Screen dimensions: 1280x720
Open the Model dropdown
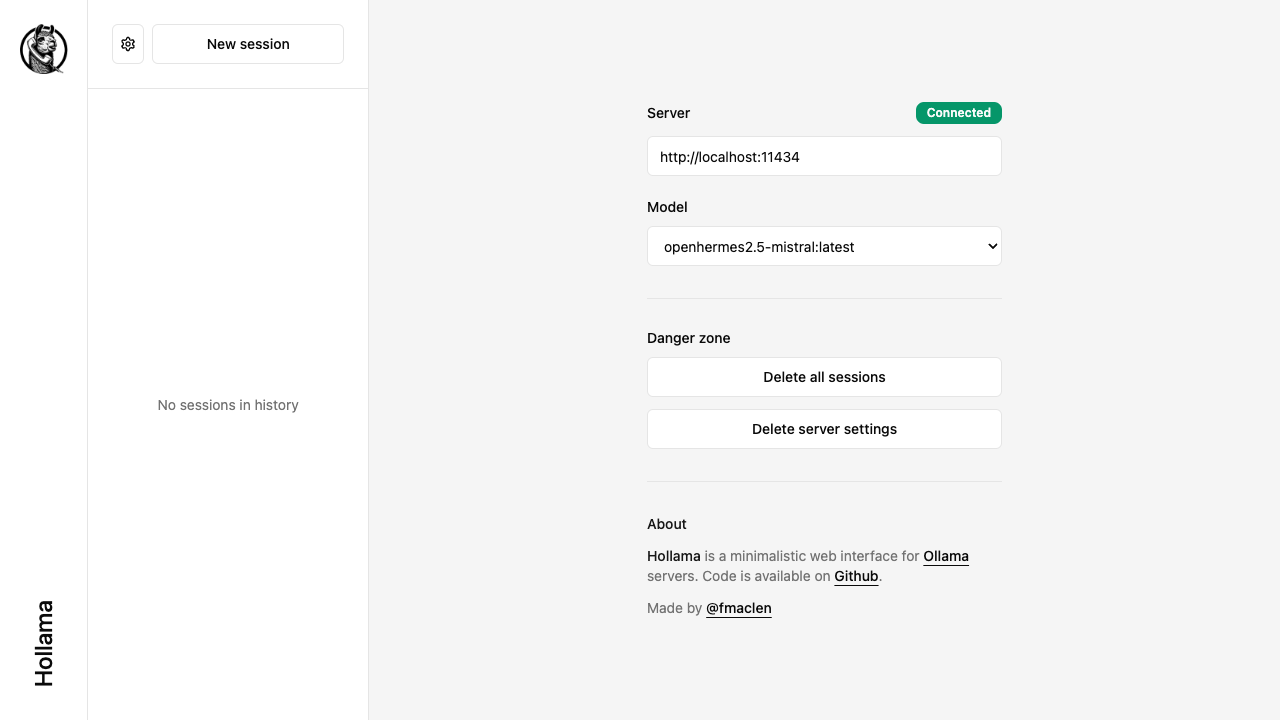824,246
